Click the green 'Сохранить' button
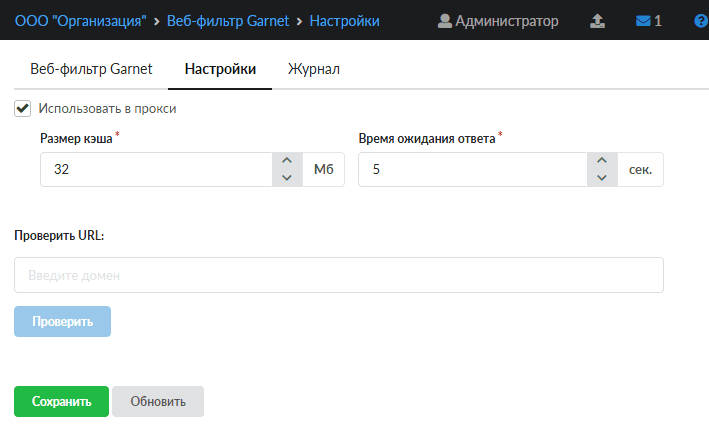This screenshot has height=425, width=709. coord(61,401)
